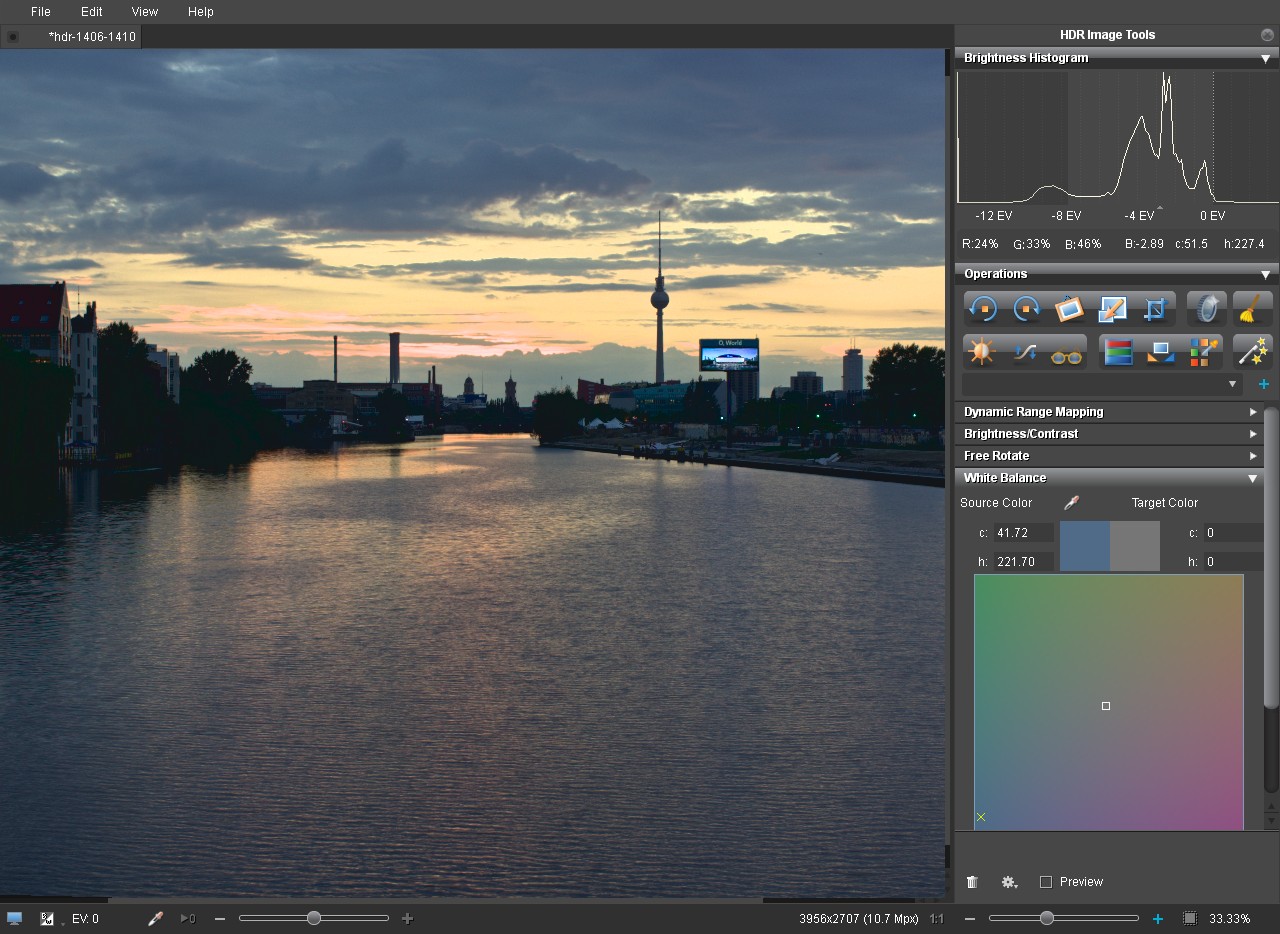Click the tone curve adjustment icon
Viewport: 1280px width, 934px height.
(x=1025, y=352)
